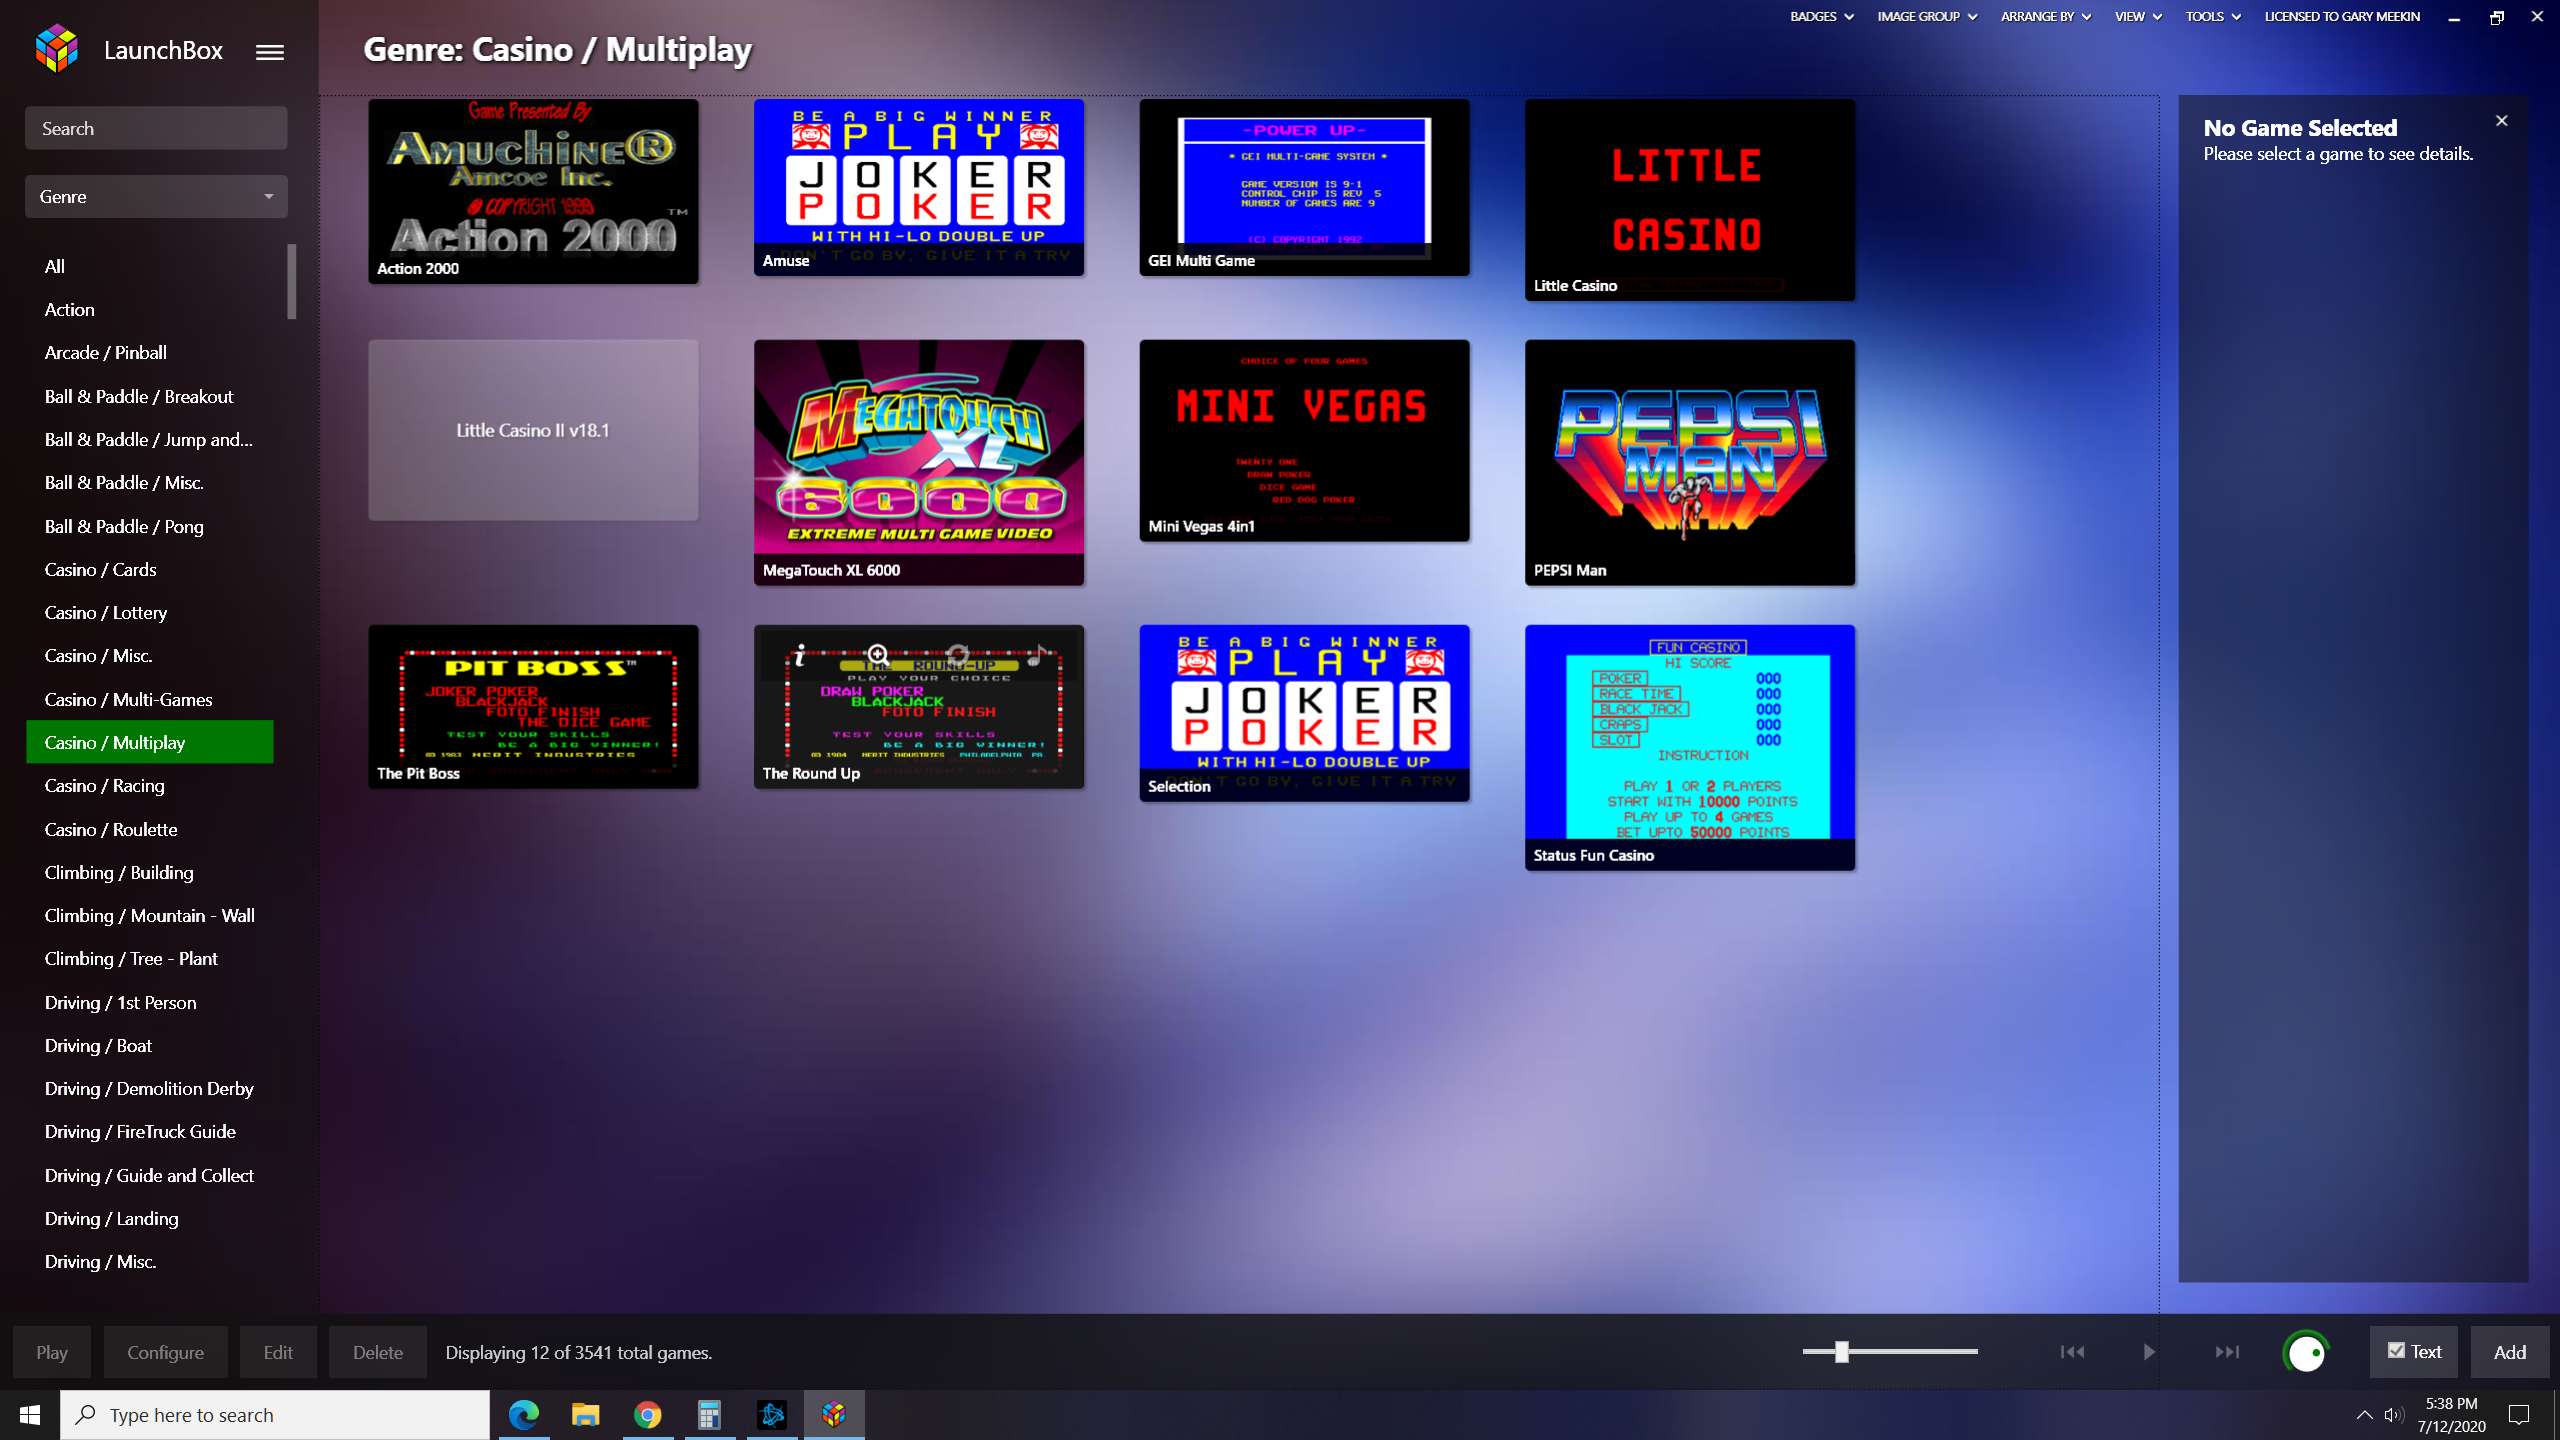
Task: Open Google Chrome from the taskbar
Action: point(648,1415)
